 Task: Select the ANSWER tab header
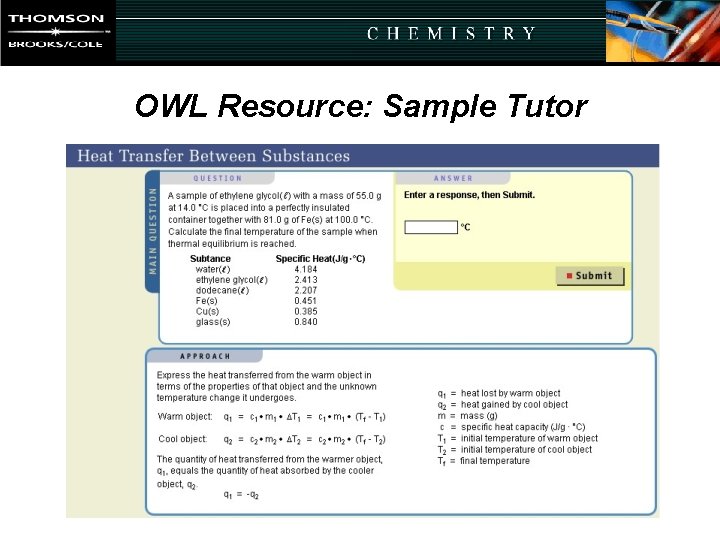[x=453, y=178]
